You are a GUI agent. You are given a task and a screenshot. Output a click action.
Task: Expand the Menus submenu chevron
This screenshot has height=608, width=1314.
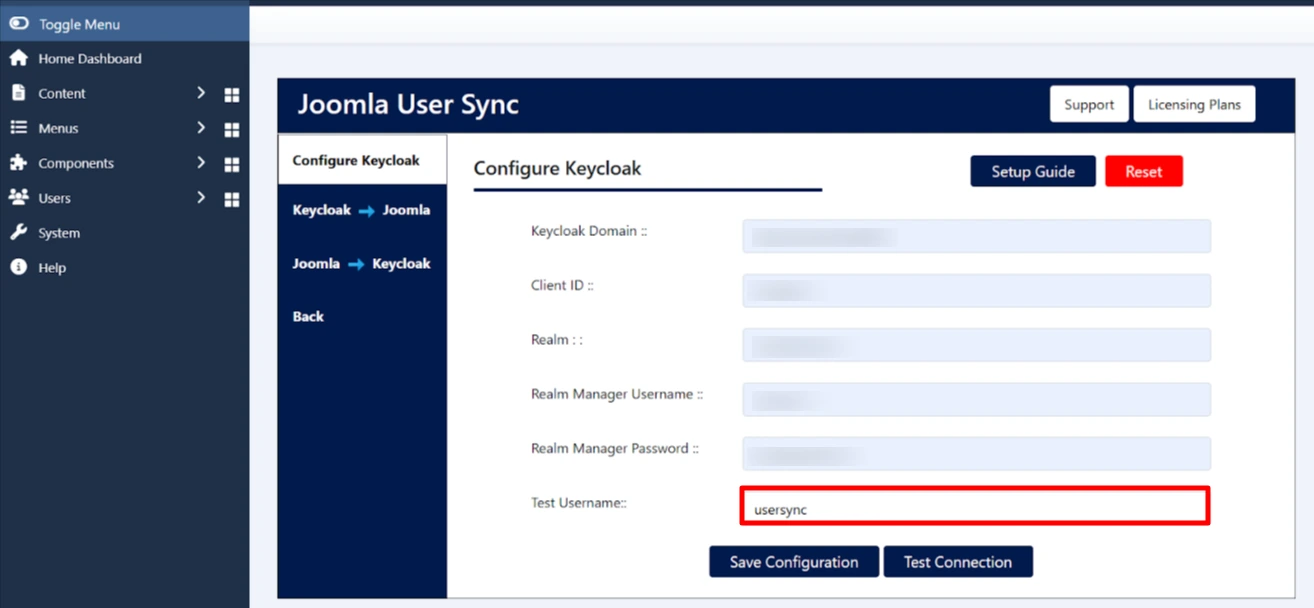click(201, 128)
